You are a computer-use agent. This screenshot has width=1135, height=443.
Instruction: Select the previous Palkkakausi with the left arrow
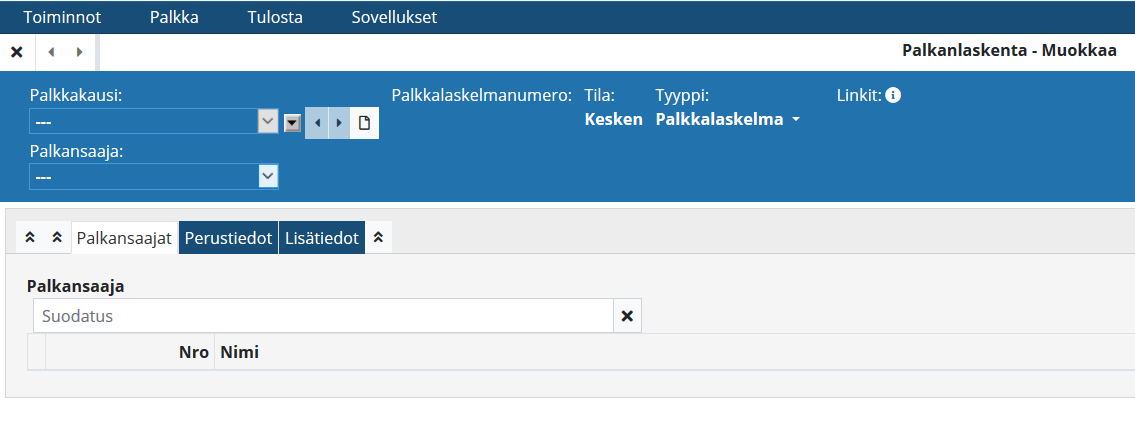tap(317, 122)
